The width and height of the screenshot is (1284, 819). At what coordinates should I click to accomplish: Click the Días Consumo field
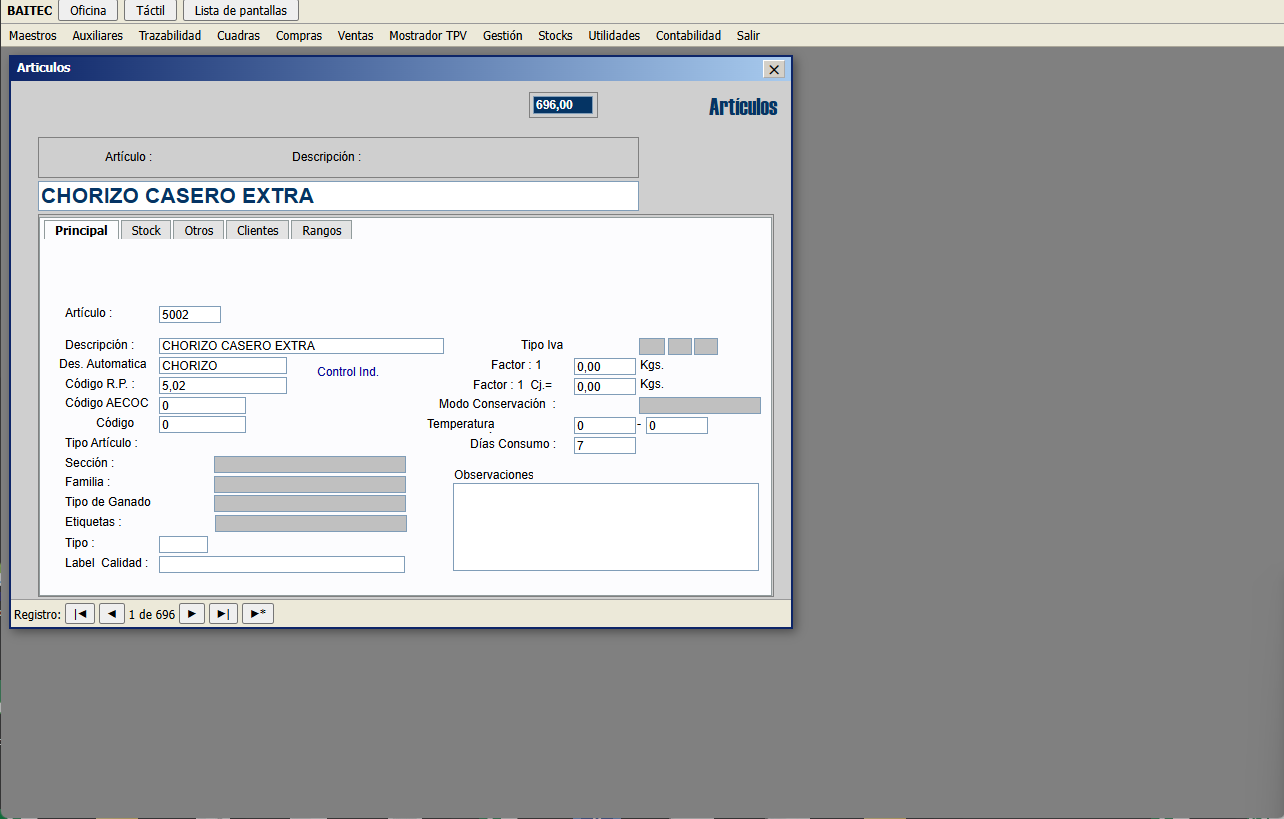(x=605, y=445)
